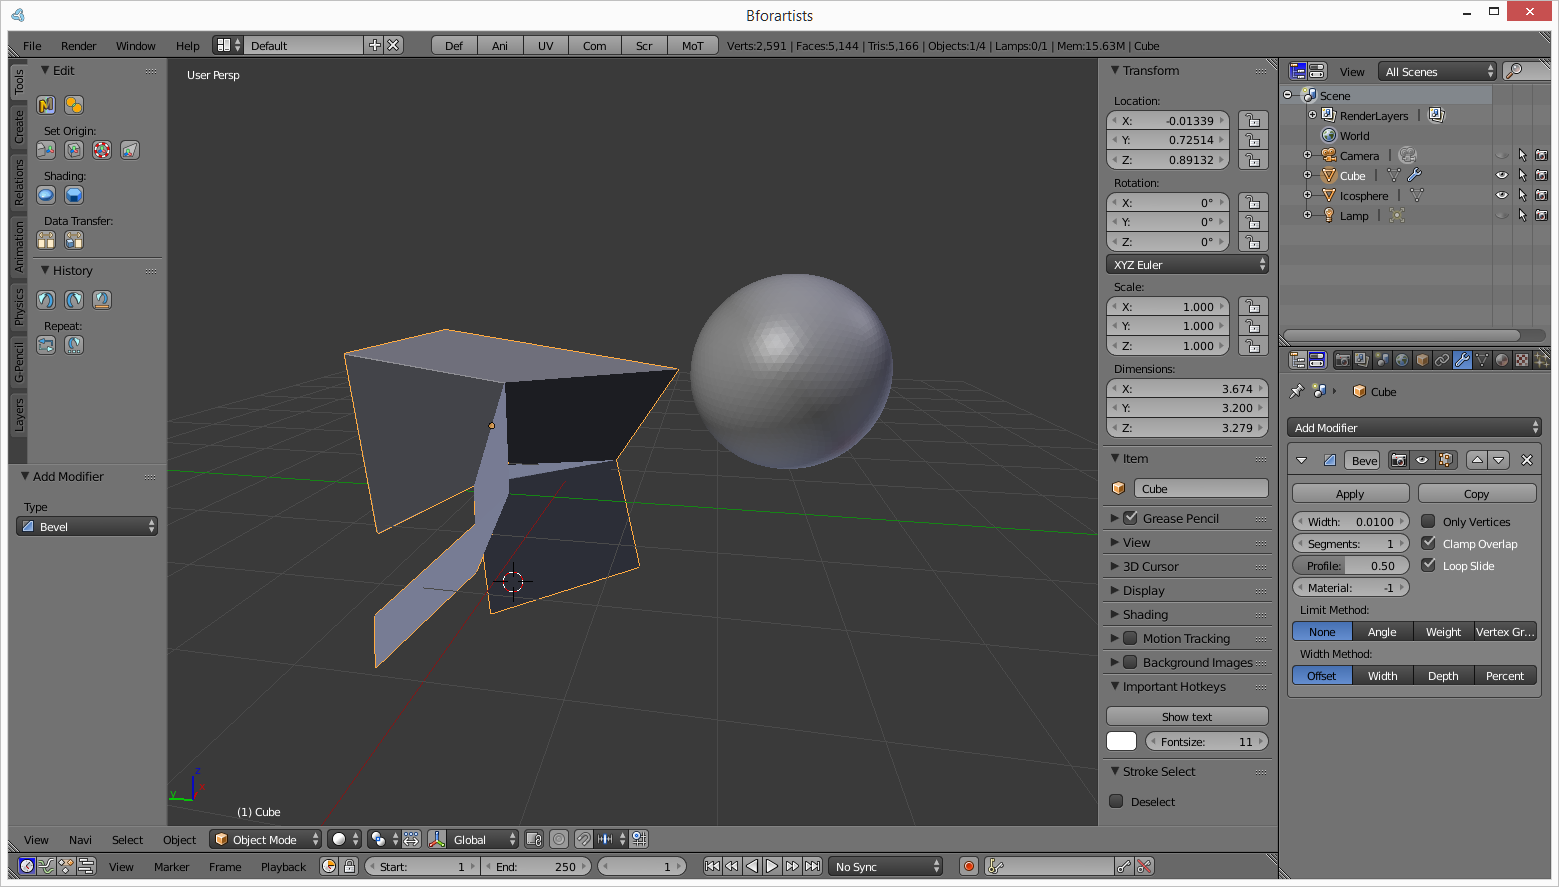Collapse the Bevel modifier panel triangle
Viewport: 1559px width, 887px height.
point(1301,460)
